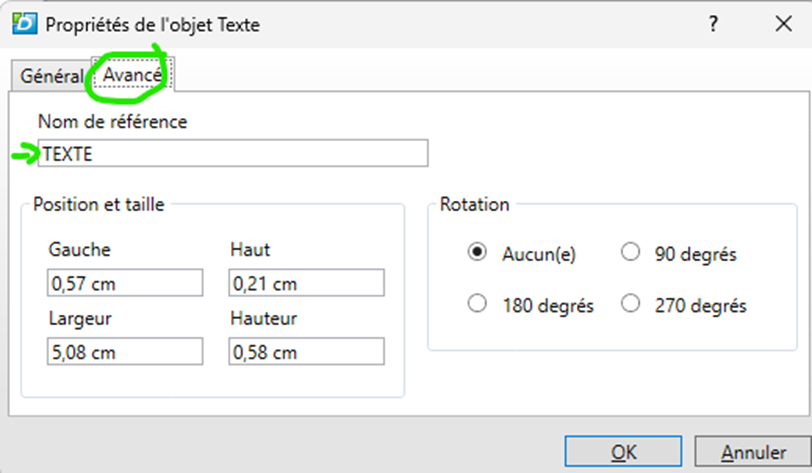Click inside the Haut value field
This screenshot has height=473, width=812.
307,284
